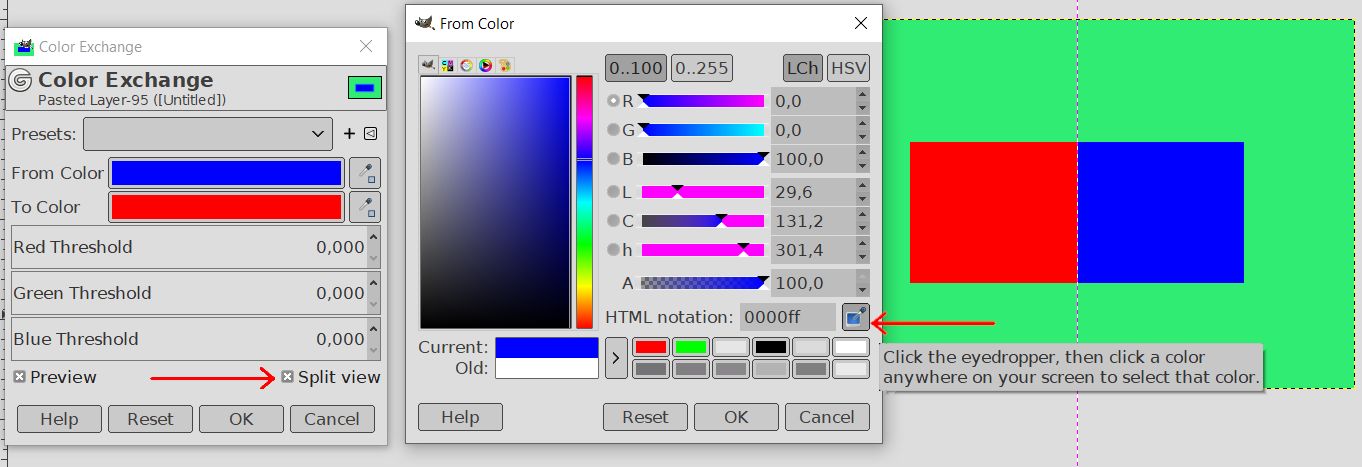Click the Old white color swatch
The image size is (1362, 467).
click(x=547, y=368)
